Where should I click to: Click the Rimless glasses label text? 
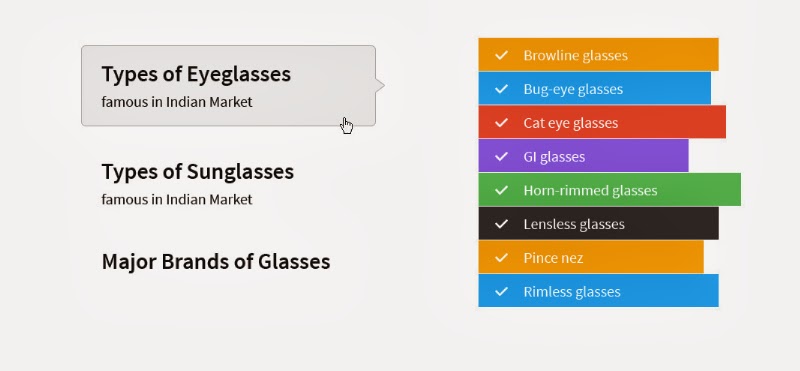pyautogui.click(x=572, y=291)
